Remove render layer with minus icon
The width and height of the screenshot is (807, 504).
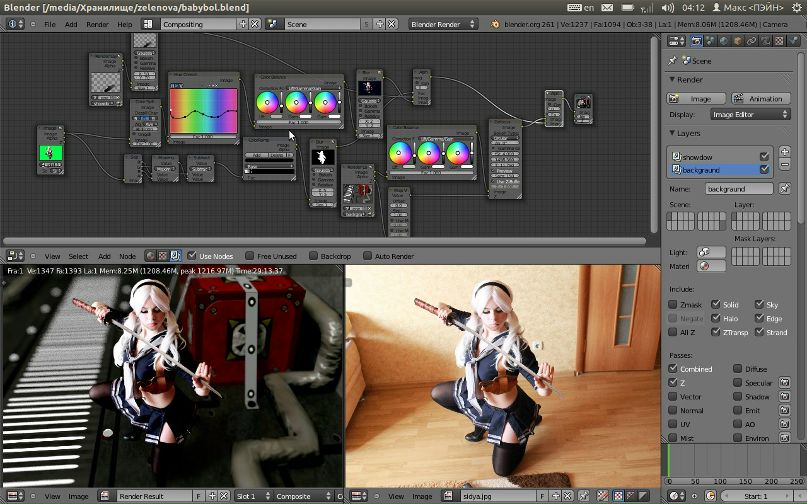784,166
